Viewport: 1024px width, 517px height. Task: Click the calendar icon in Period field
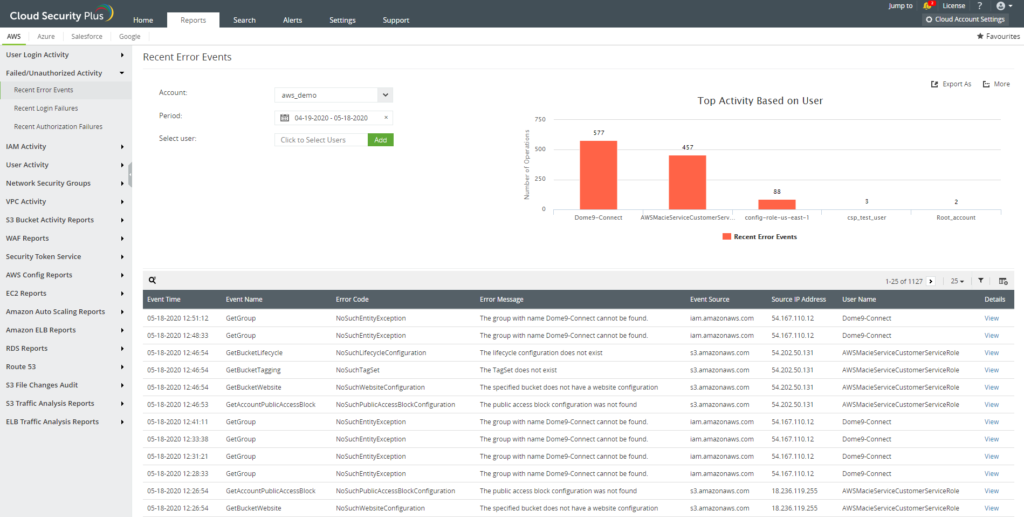point(284,117)
